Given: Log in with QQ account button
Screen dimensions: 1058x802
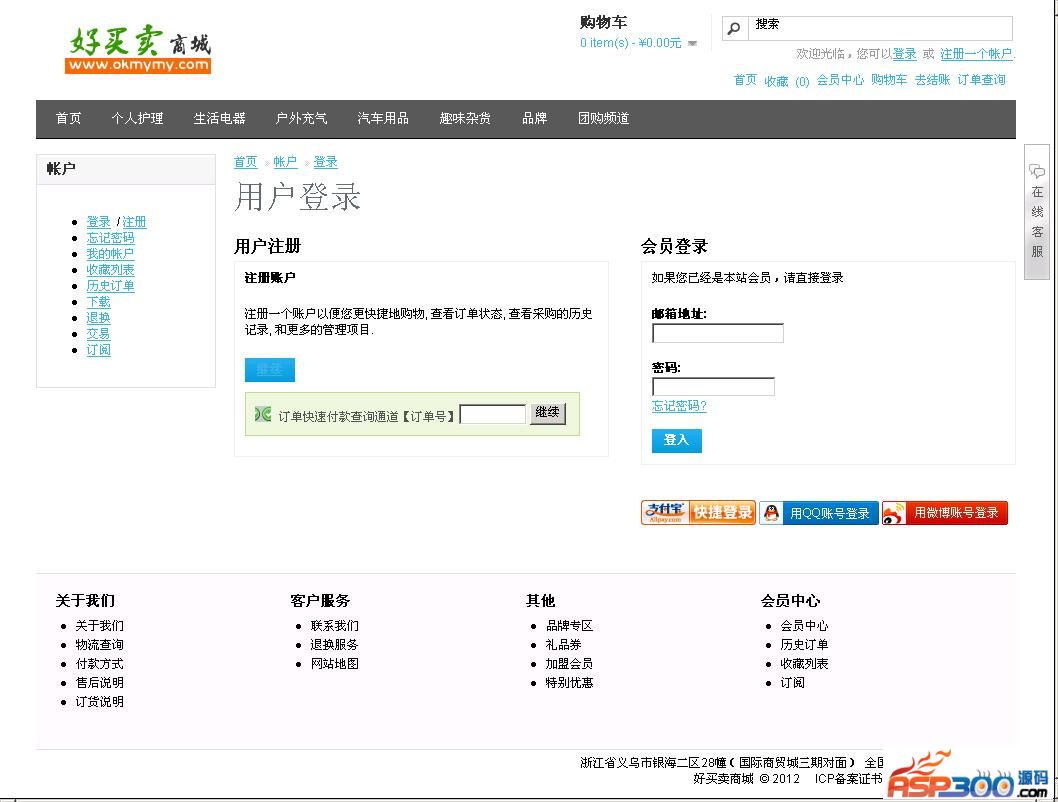Looking at the screenshot, I should (819, 513).
